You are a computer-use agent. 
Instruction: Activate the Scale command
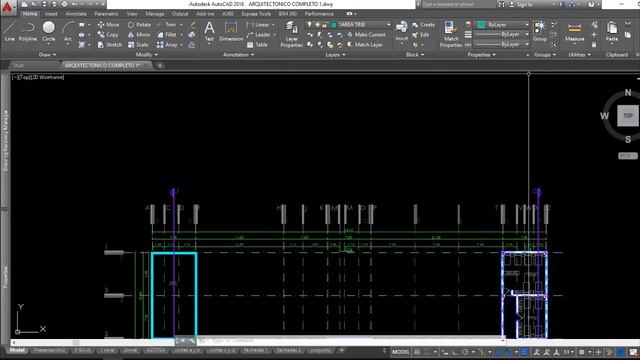(x=138, y=44)
